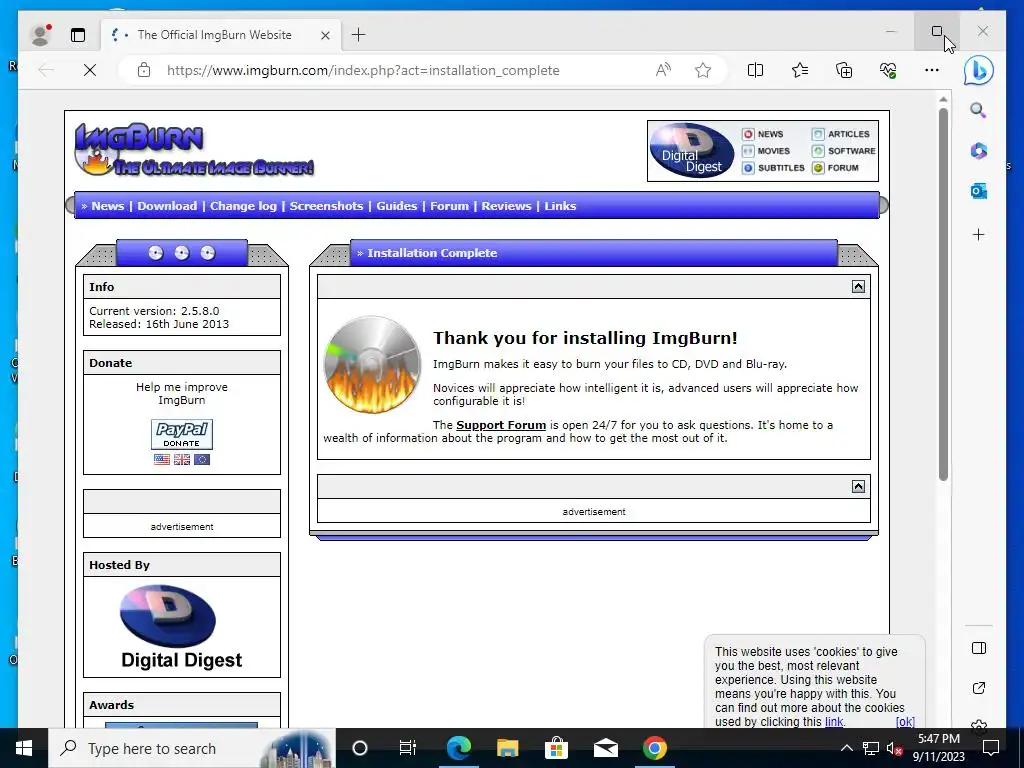Go to the Download page

167,206
